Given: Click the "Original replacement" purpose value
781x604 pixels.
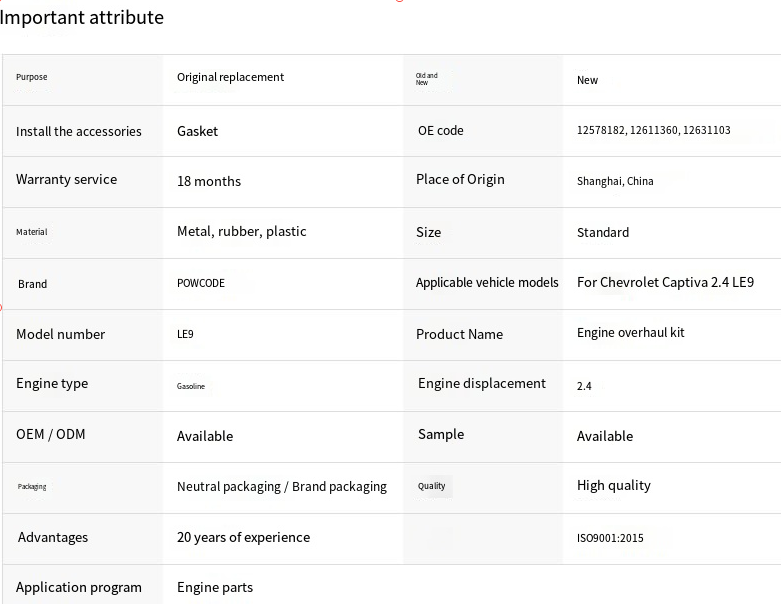Looking at the screenshot, I should click(230, 77).
